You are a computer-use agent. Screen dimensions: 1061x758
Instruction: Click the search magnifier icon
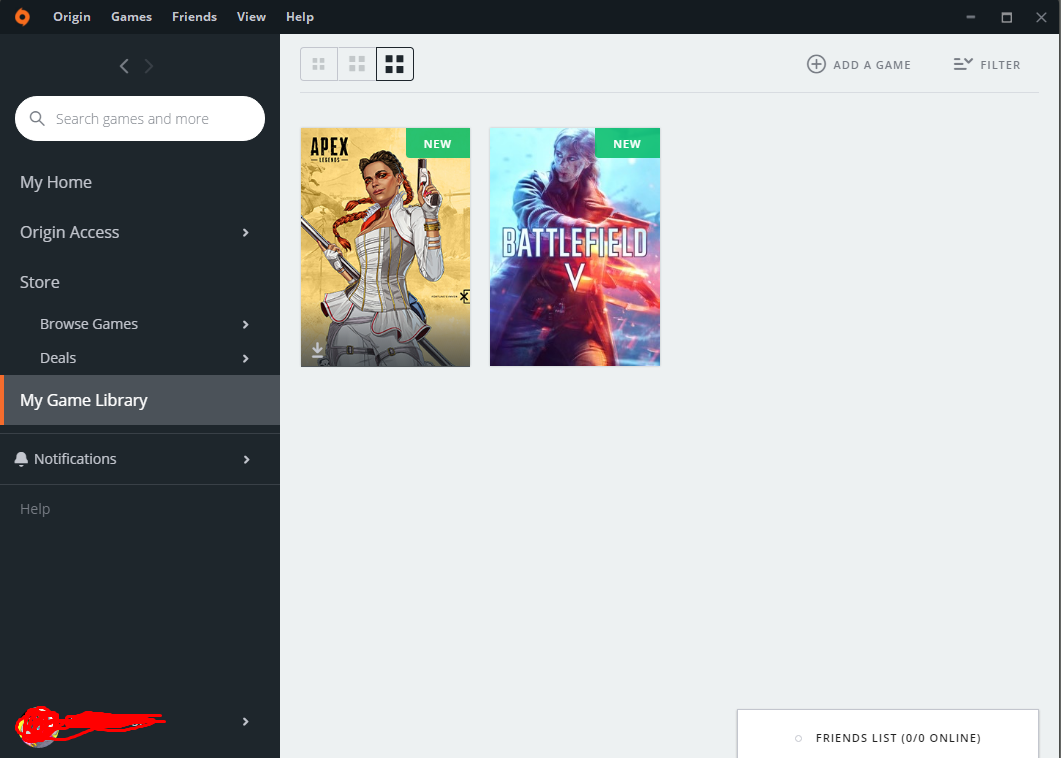coord(37,118)
